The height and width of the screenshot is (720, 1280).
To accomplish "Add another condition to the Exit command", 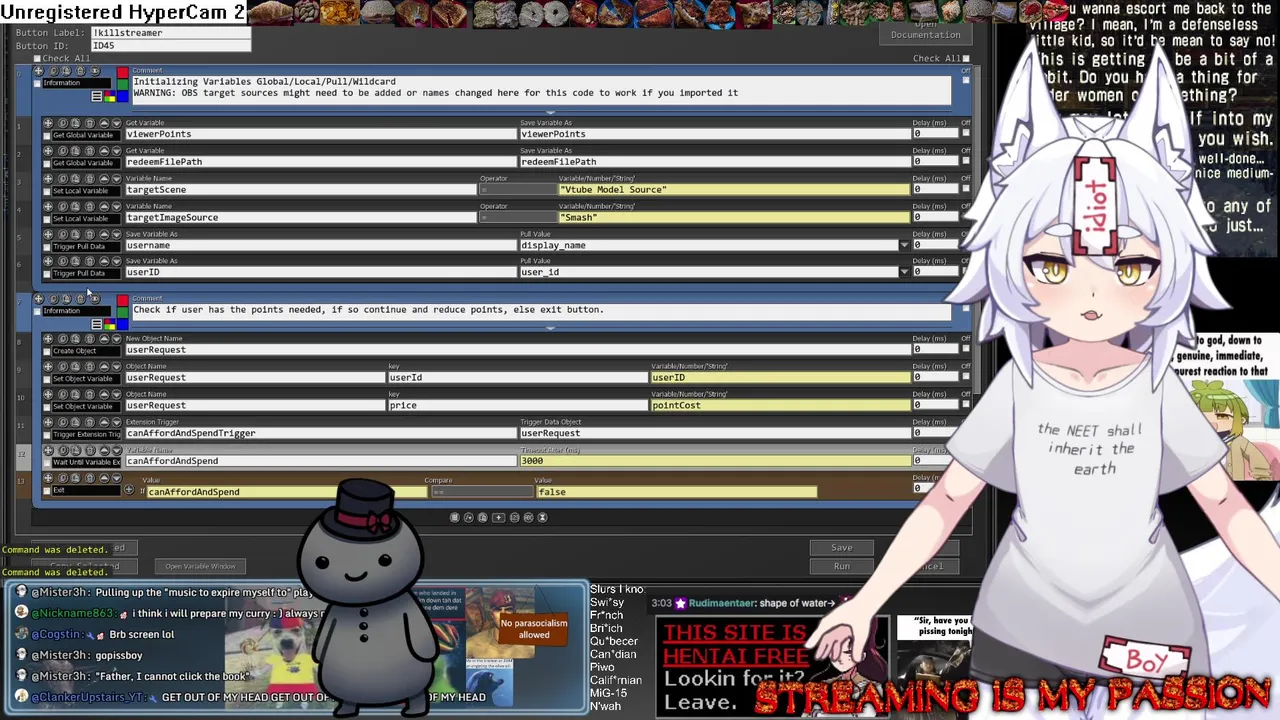I will (x=128, y=490).
